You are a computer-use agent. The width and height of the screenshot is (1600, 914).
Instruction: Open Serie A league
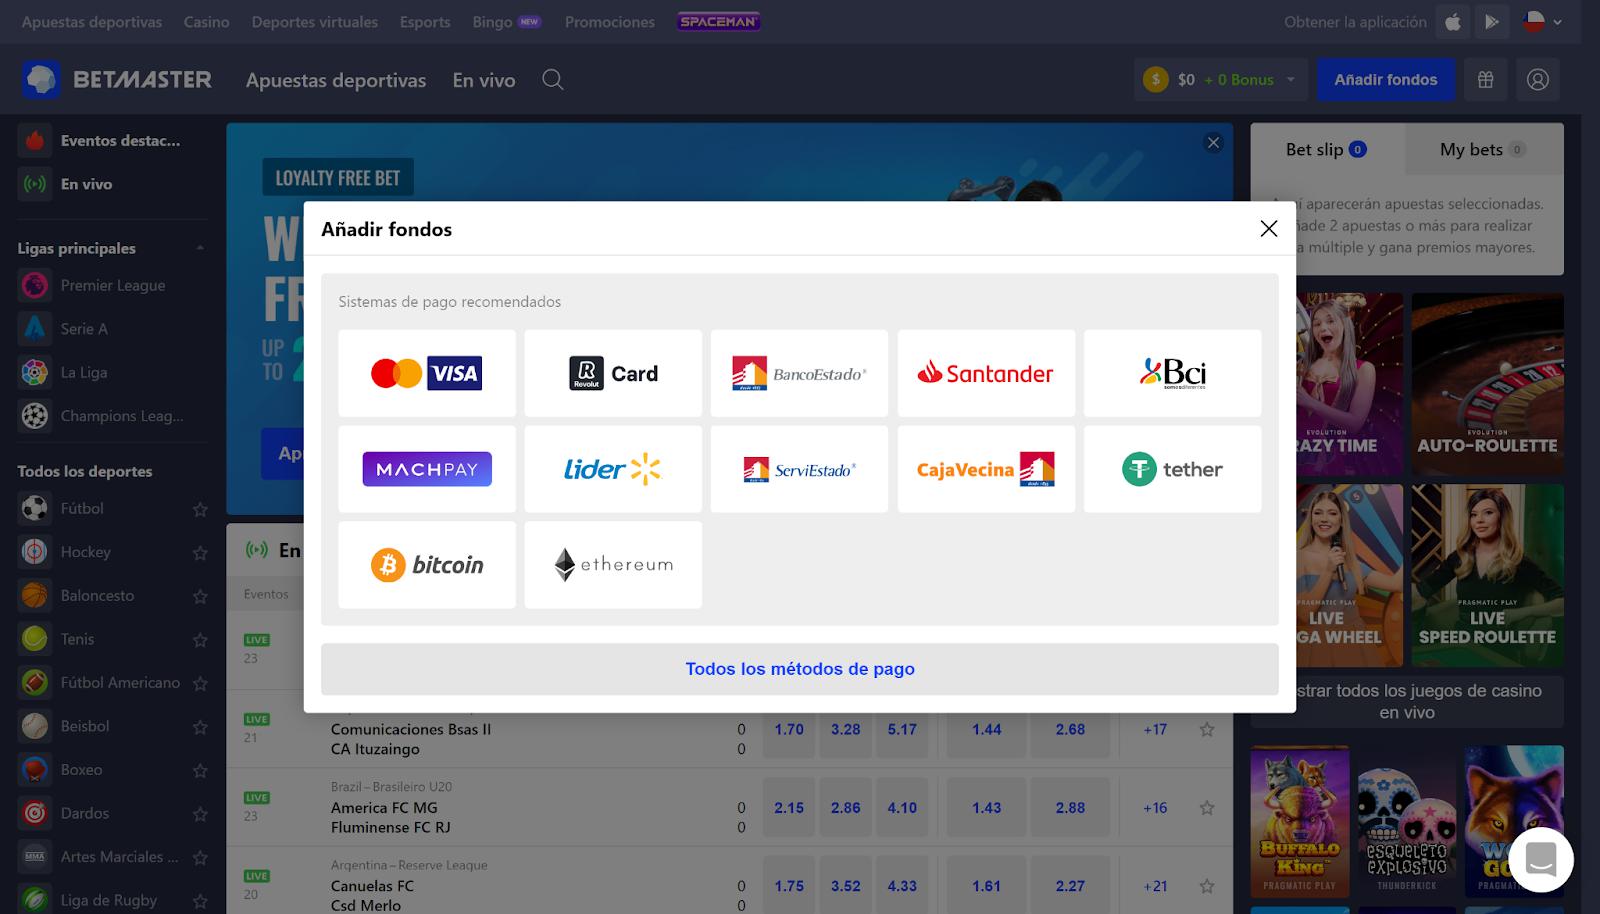pos(112,328)
